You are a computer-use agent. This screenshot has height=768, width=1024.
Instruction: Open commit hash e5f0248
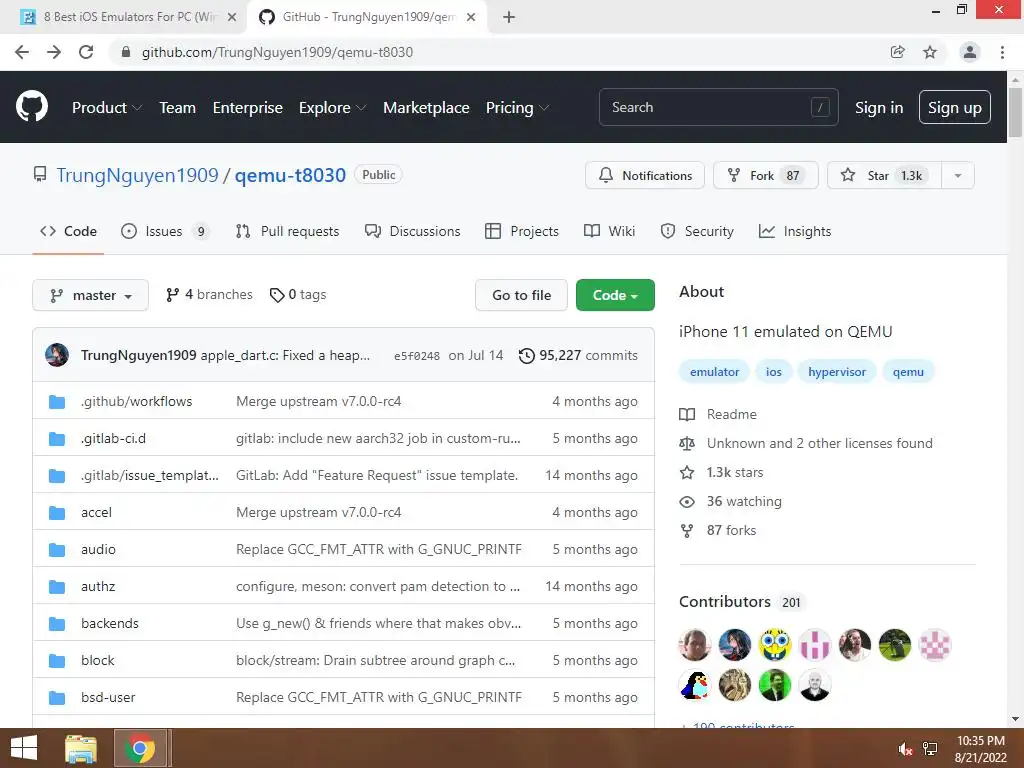point(417,356)
